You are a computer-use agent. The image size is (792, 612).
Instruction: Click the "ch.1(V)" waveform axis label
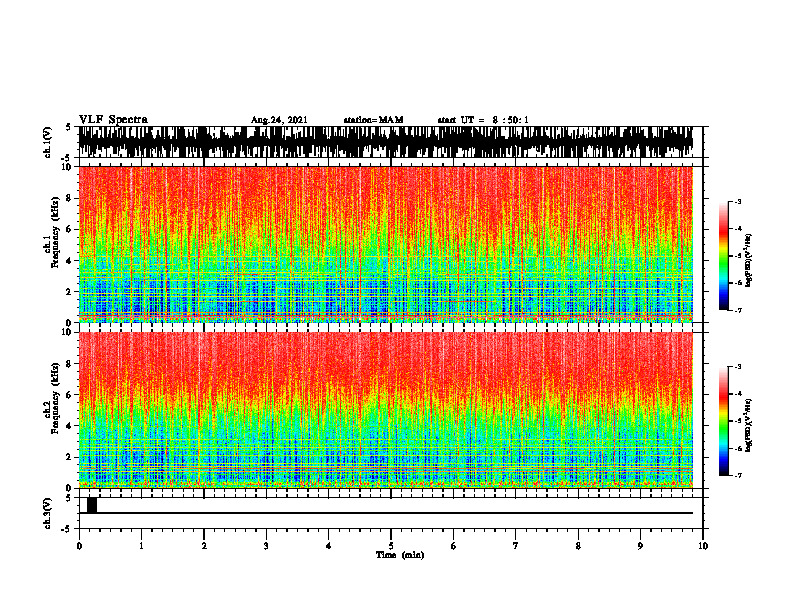(48, 142)
